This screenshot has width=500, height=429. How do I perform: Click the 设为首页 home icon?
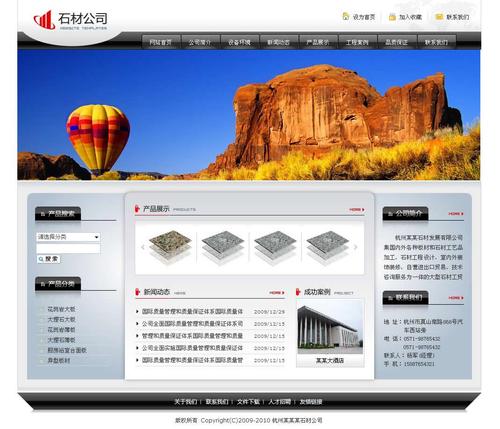(346, 16)
